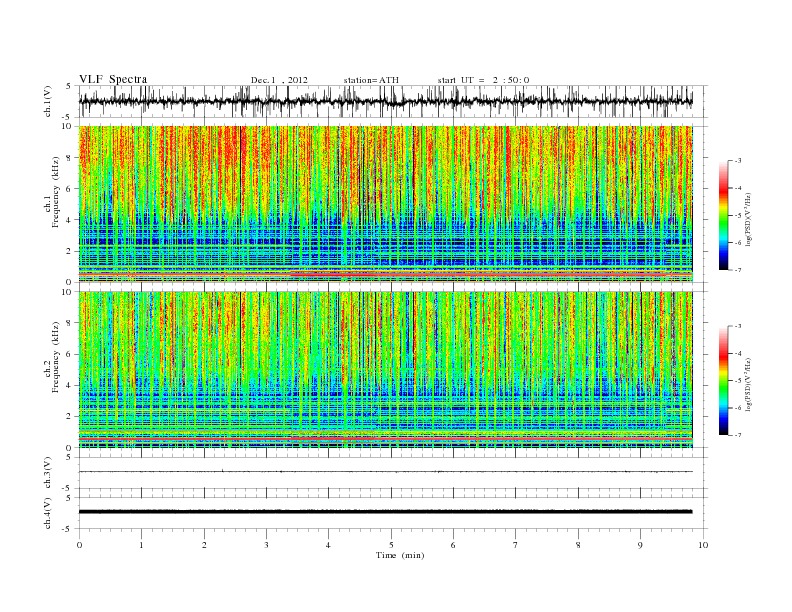Click inside the ch.2 spectrogram panel
792x612 pixels.
[385, 370]
